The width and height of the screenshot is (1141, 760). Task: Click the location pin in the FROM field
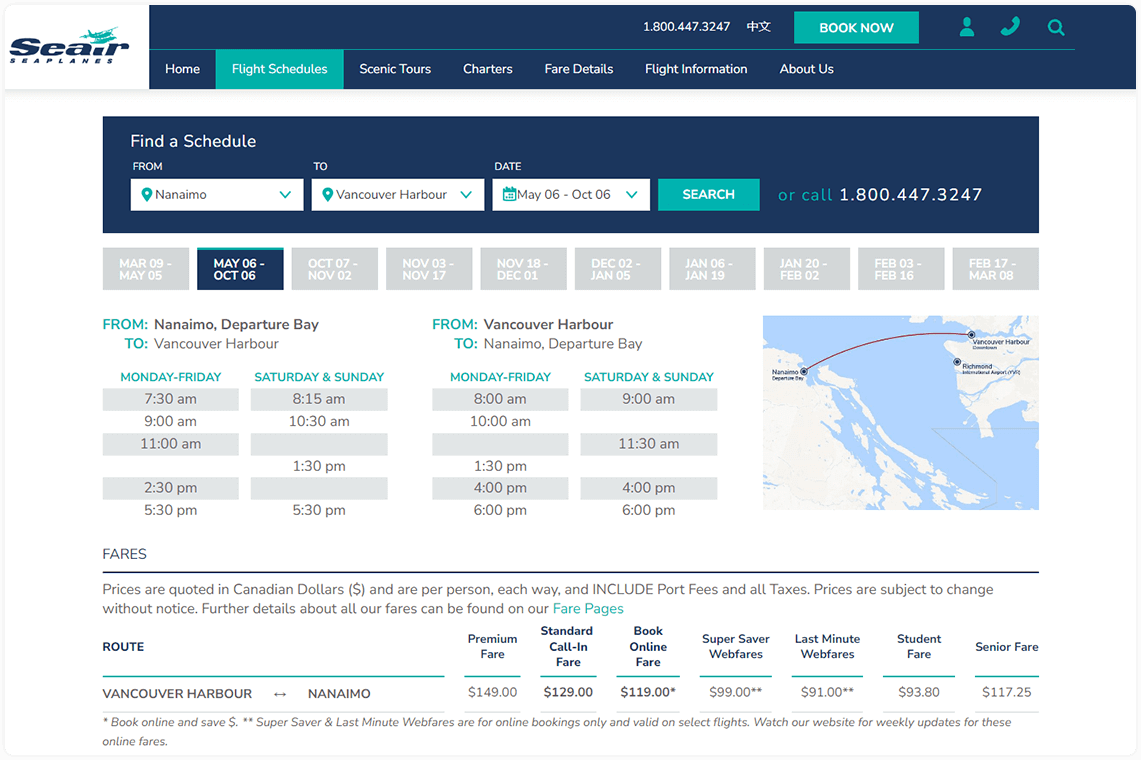[x=146, y=194]
